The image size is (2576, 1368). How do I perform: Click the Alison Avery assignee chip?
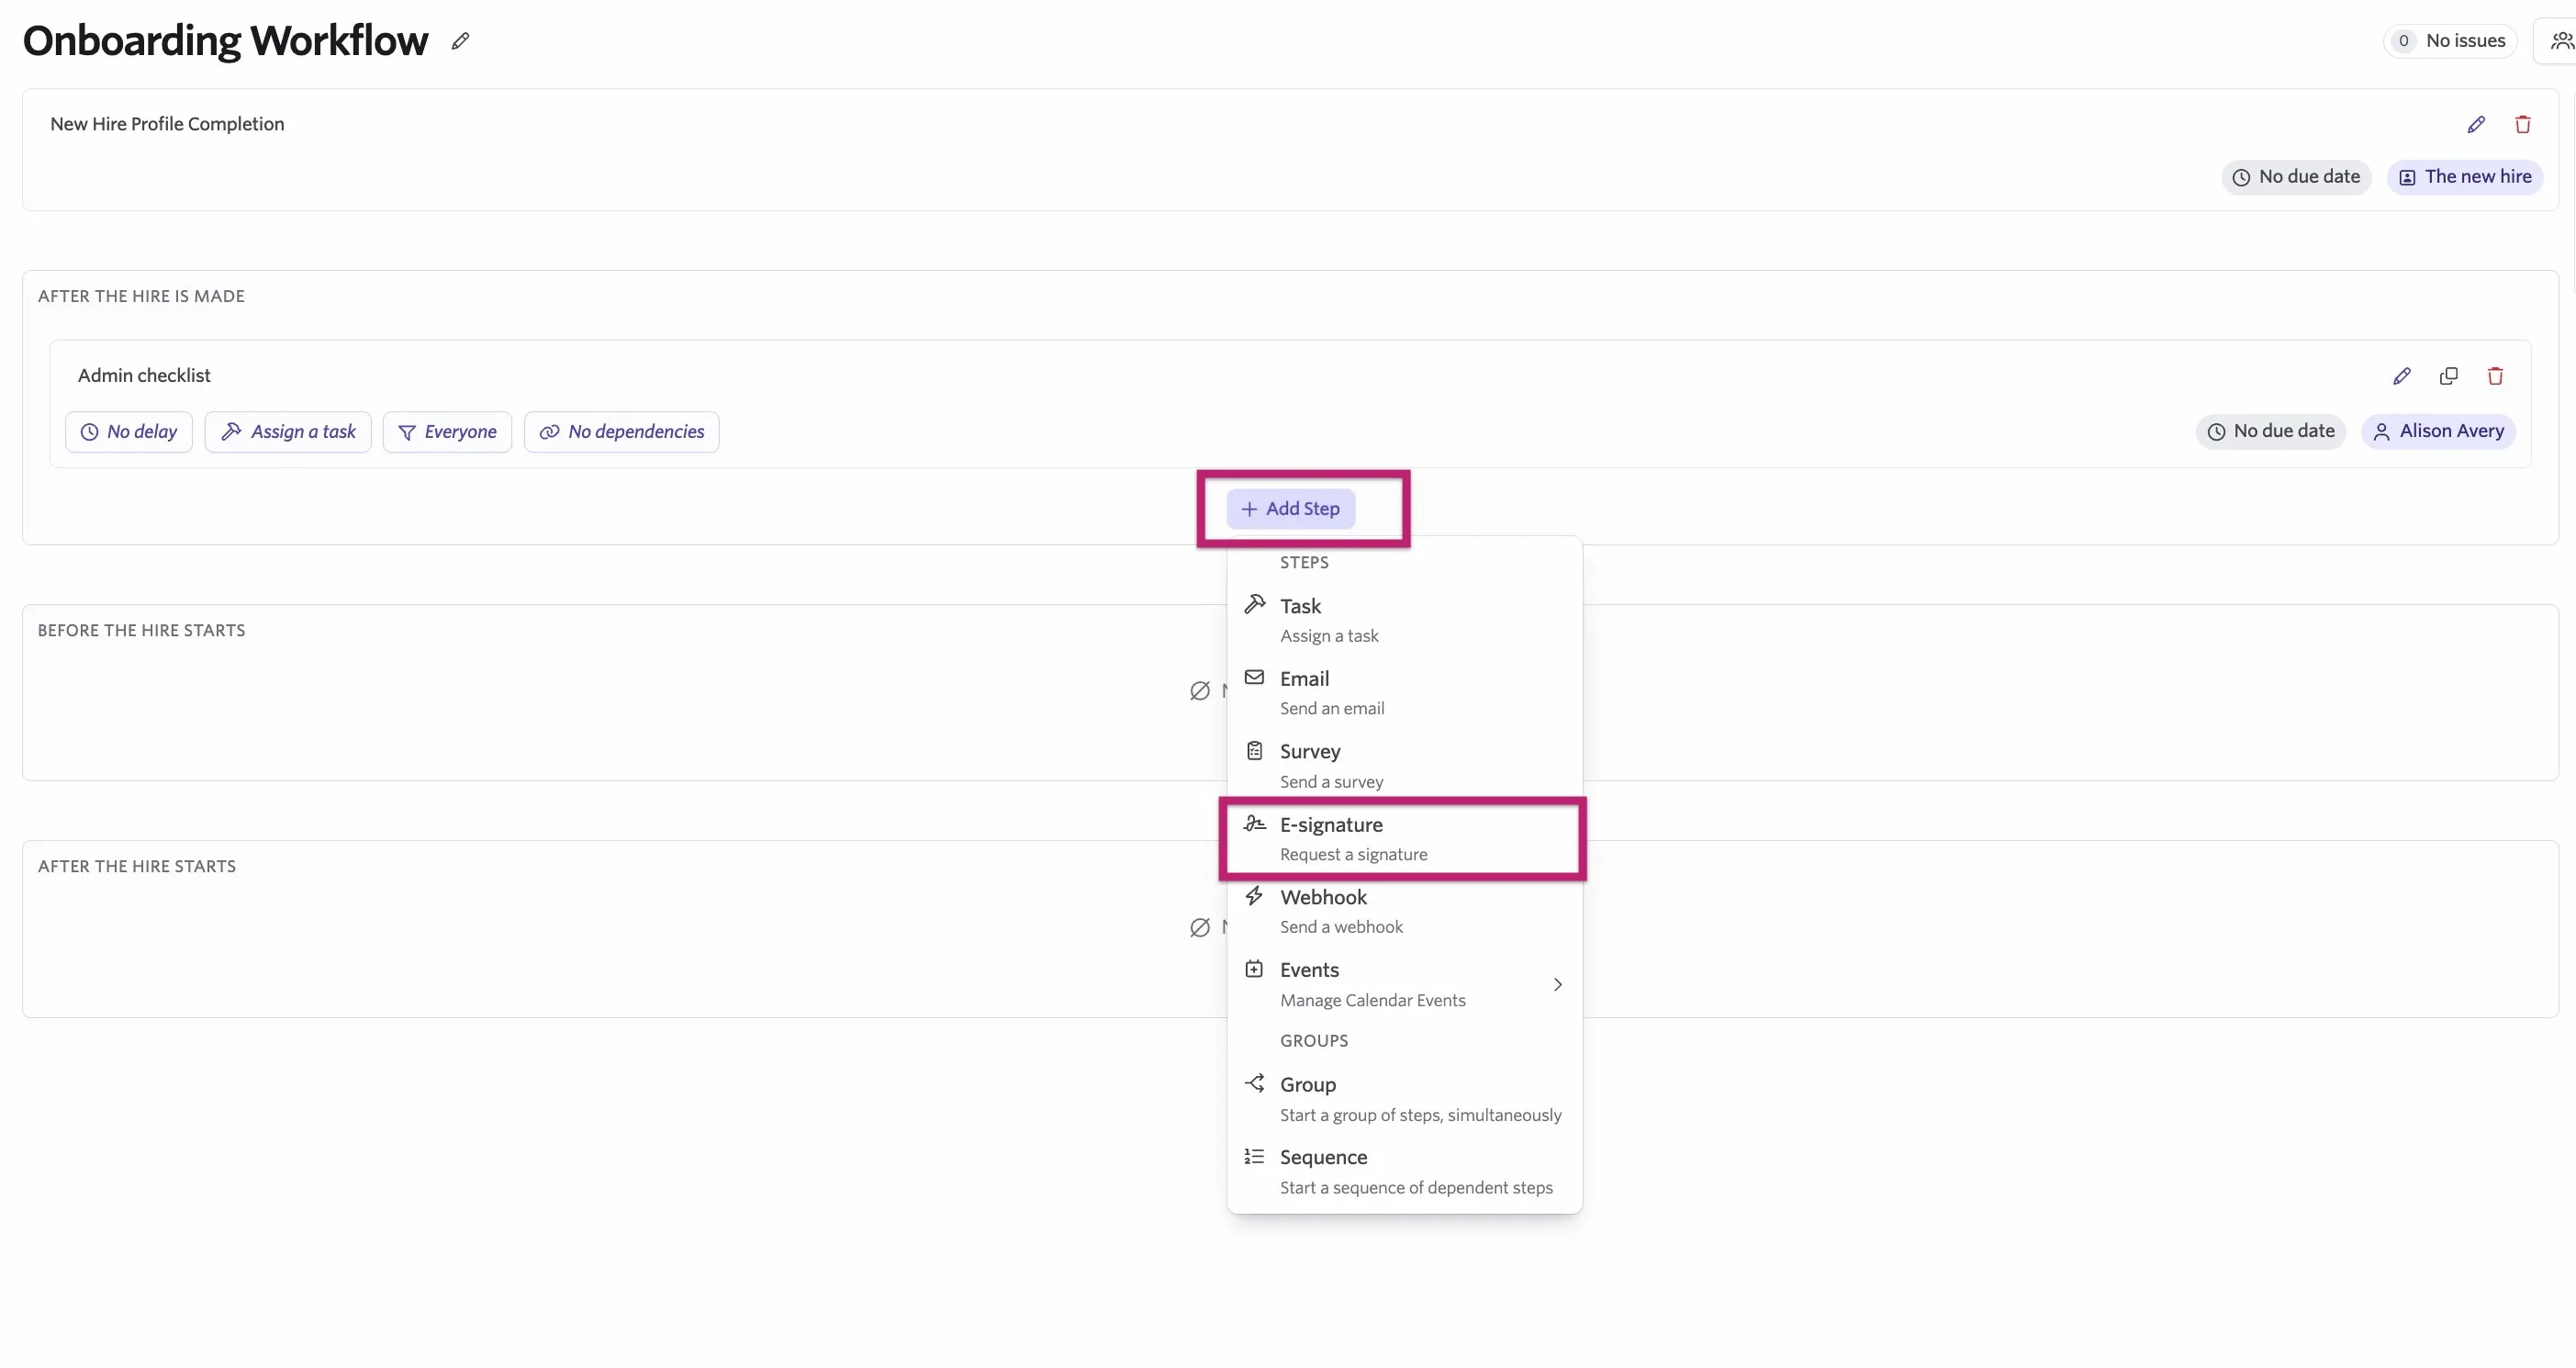pos(2438,431)
